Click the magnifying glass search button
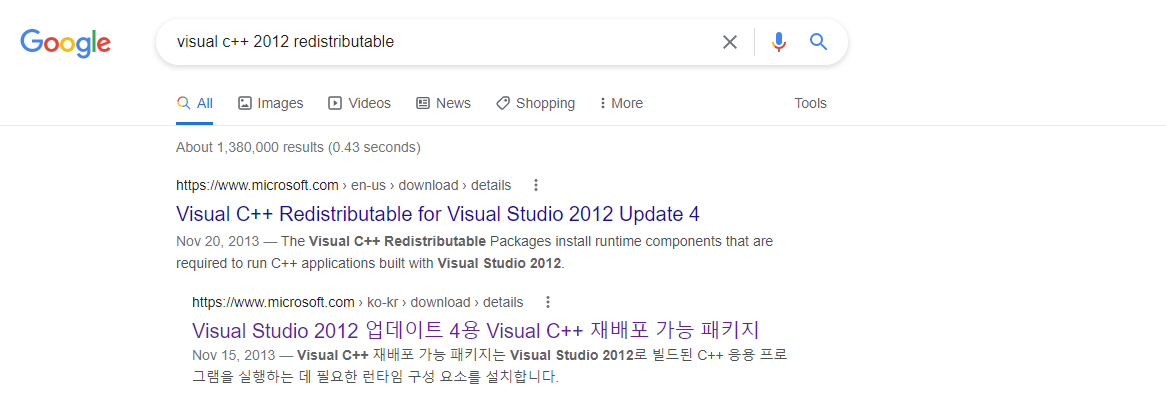Image resolution: width=1166 pixels, height=402 pixels. [818, 42]
